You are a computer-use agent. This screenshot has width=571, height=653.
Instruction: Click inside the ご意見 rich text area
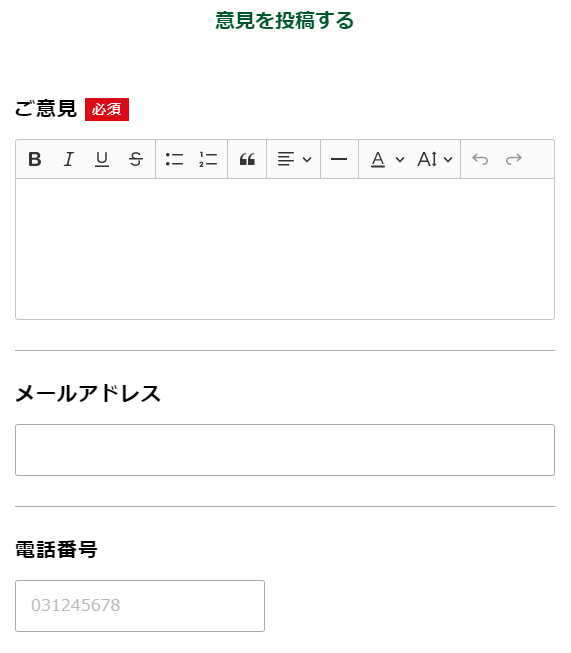tap(285, 249)
